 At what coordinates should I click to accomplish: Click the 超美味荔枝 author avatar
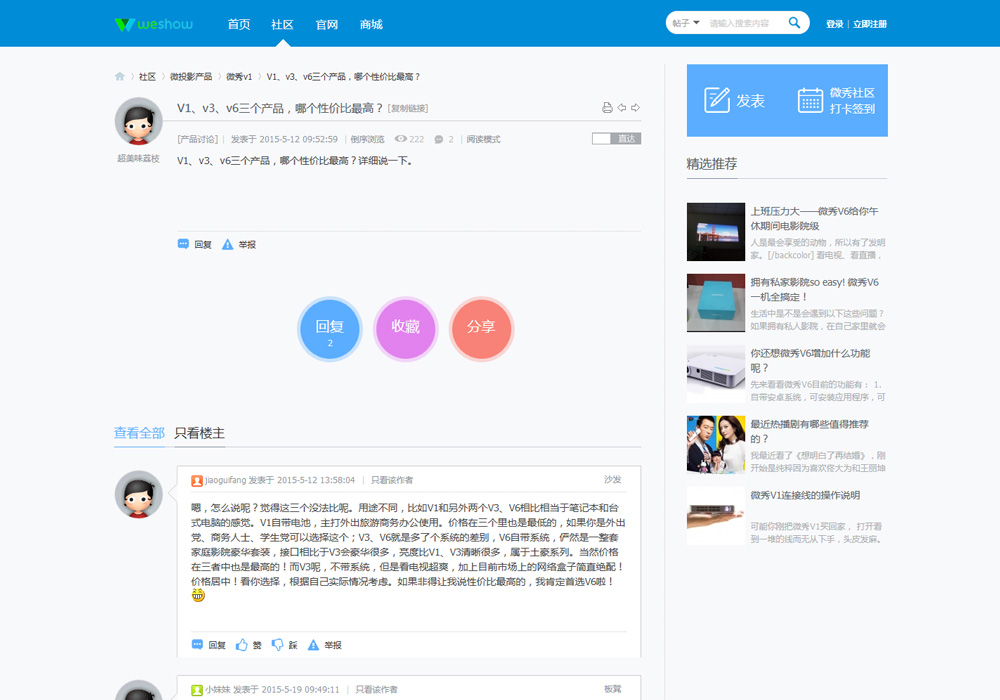(138, 121)
